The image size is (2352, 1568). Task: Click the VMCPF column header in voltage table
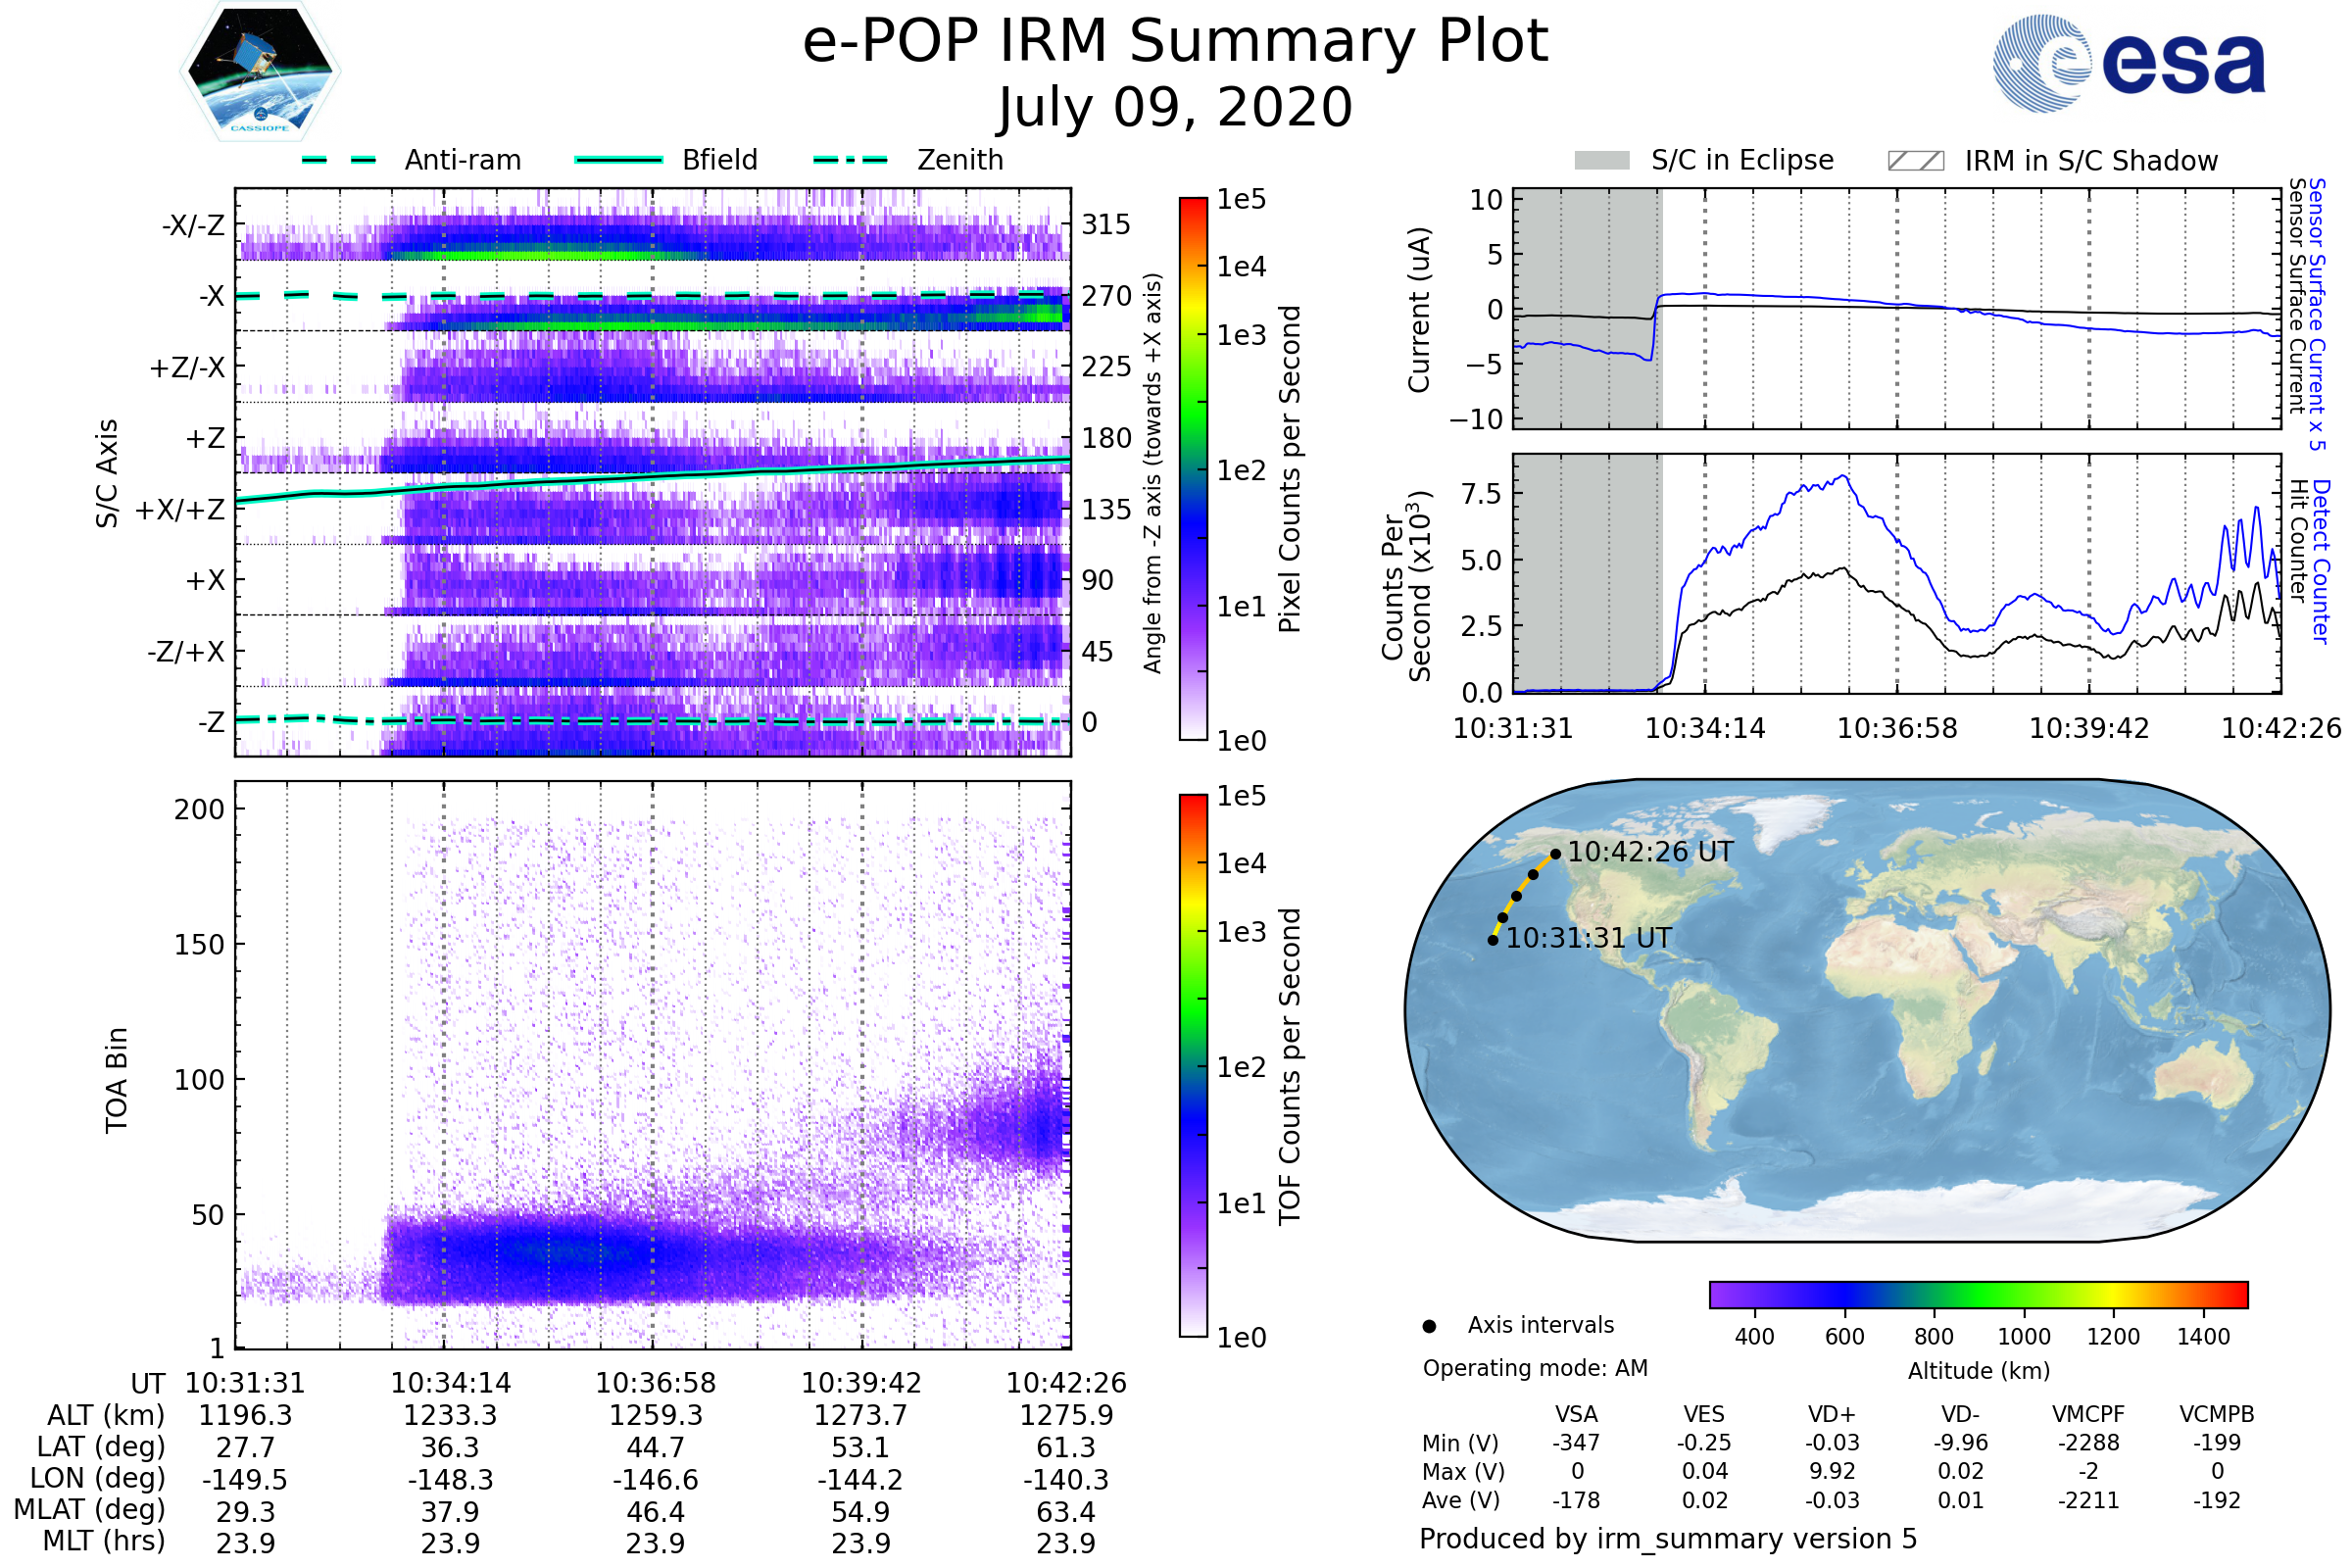click(2088, 1414)
